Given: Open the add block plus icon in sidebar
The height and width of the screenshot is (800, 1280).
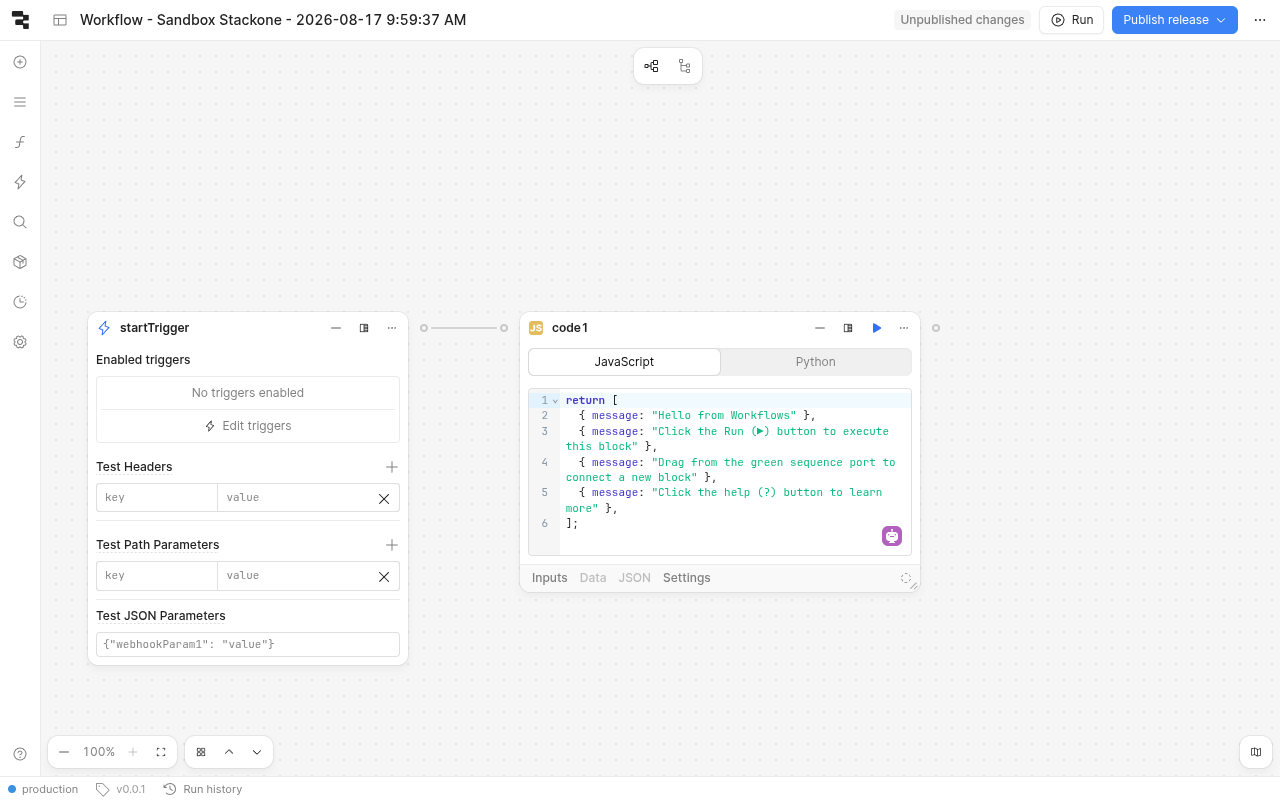Looking at the screenshot, I should [x=20, y=62].
